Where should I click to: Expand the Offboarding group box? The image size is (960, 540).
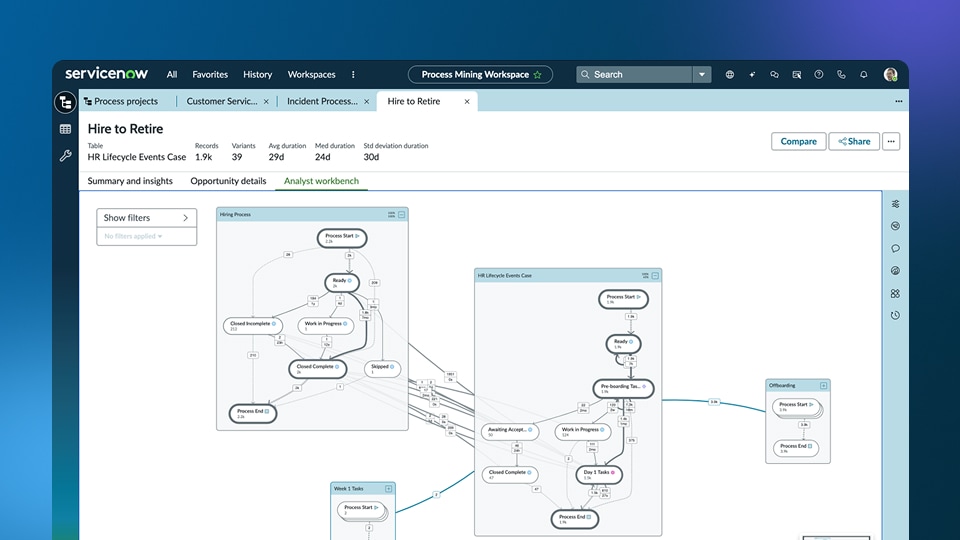point(823,386)
